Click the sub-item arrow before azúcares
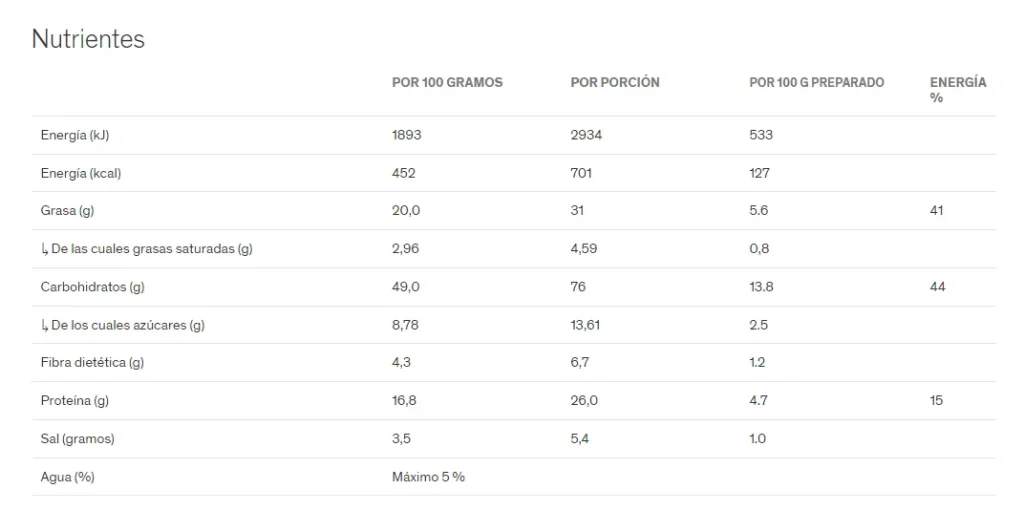 coord(44,326)
